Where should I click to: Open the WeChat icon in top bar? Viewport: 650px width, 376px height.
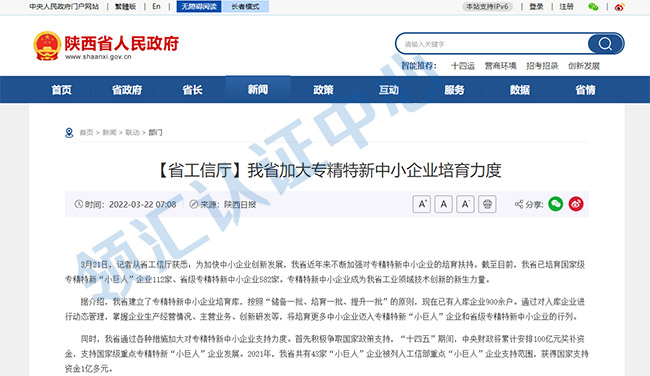point(593,7)
